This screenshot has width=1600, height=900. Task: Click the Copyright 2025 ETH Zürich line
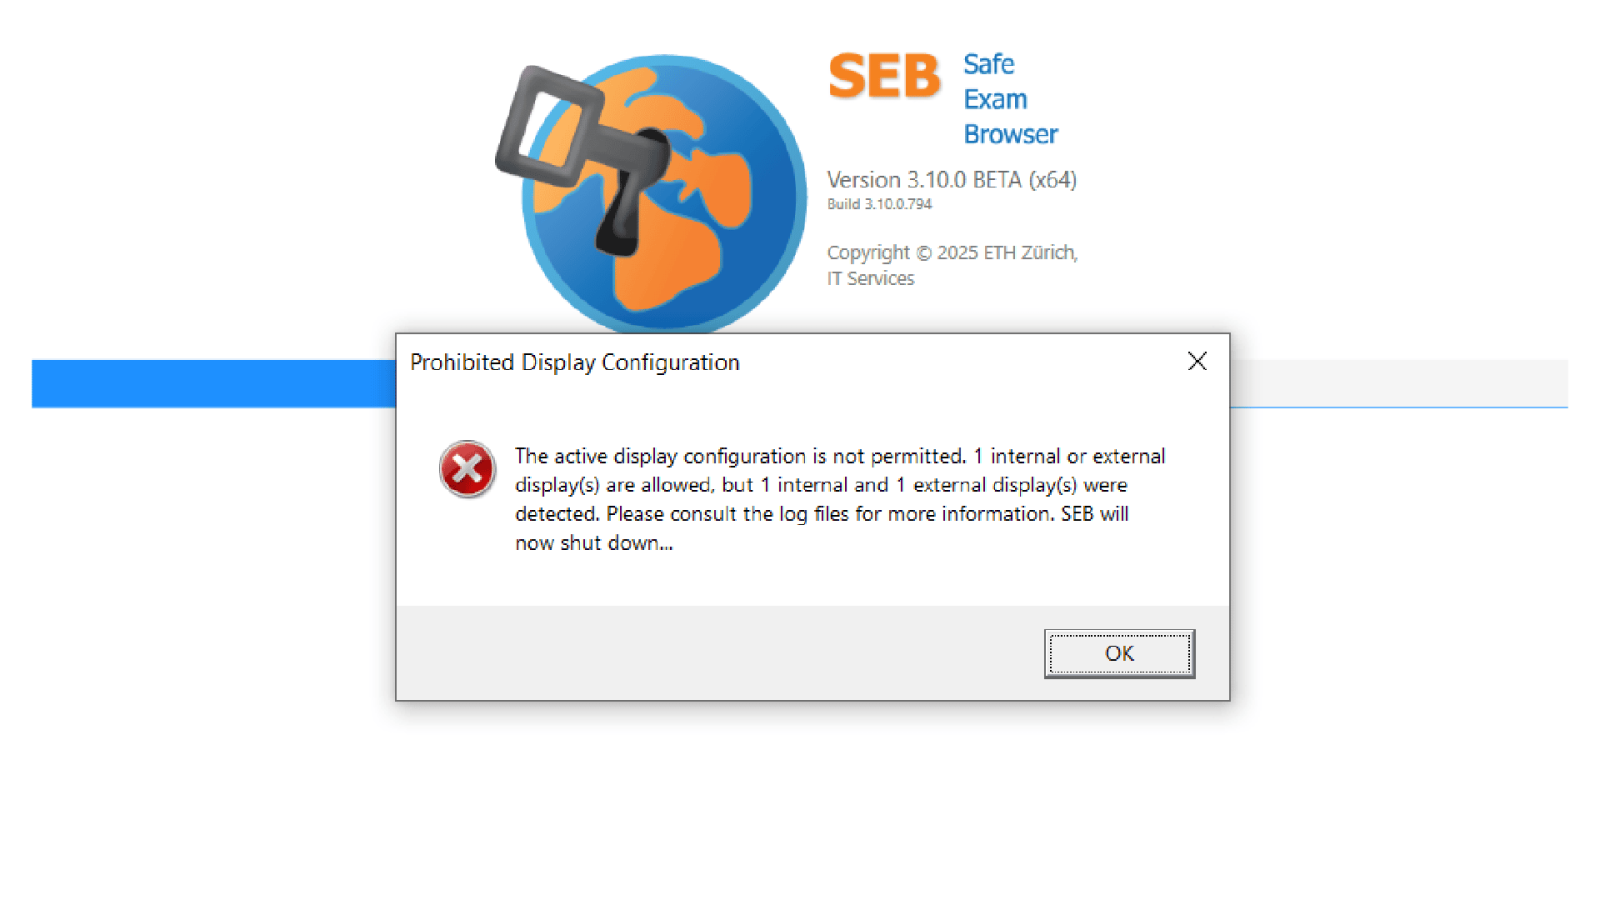pyautogui.click(x=952, y=252)
